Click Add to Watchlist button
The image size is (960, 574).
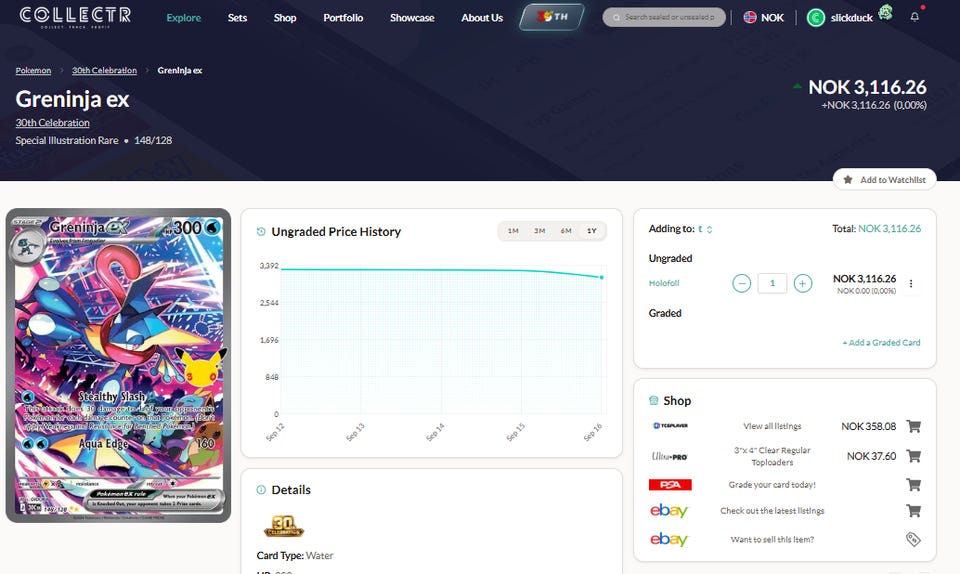pos(884,179)
